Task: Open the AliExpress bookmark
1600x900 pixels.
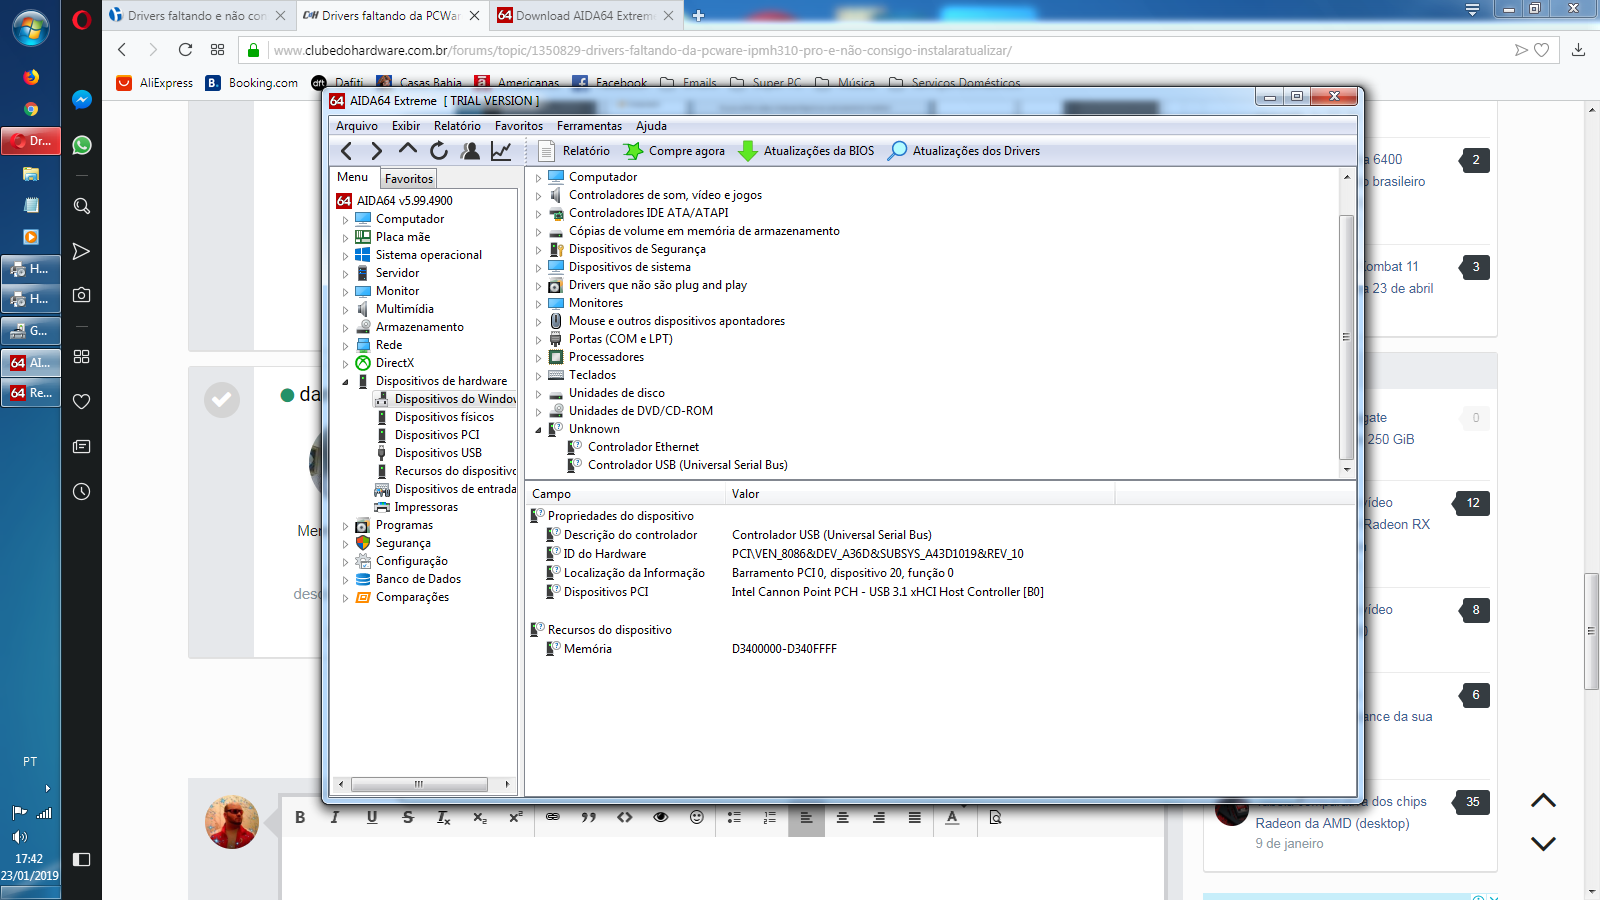Action: coord(155,83)
